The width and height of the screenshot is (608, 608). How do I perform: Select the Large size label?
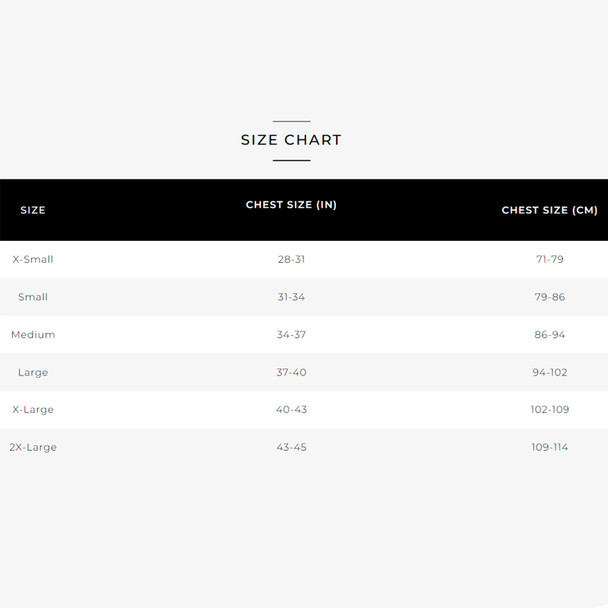pos(33,373)
